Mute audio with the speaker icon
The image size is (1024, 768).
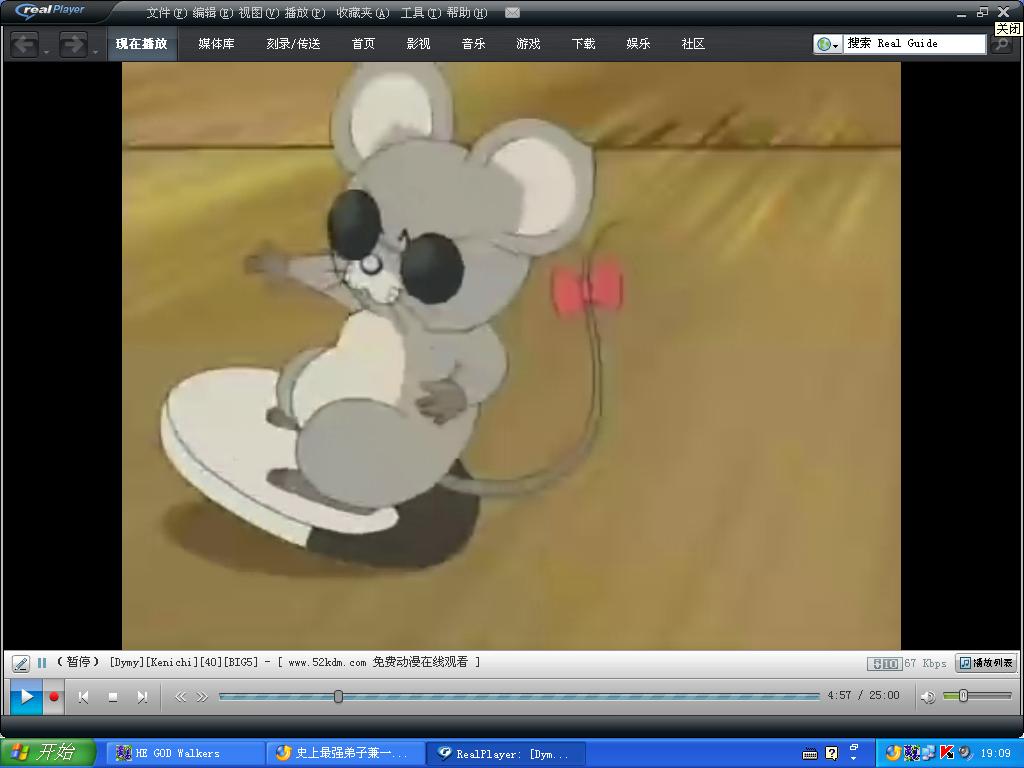click(x=927, y=697)
